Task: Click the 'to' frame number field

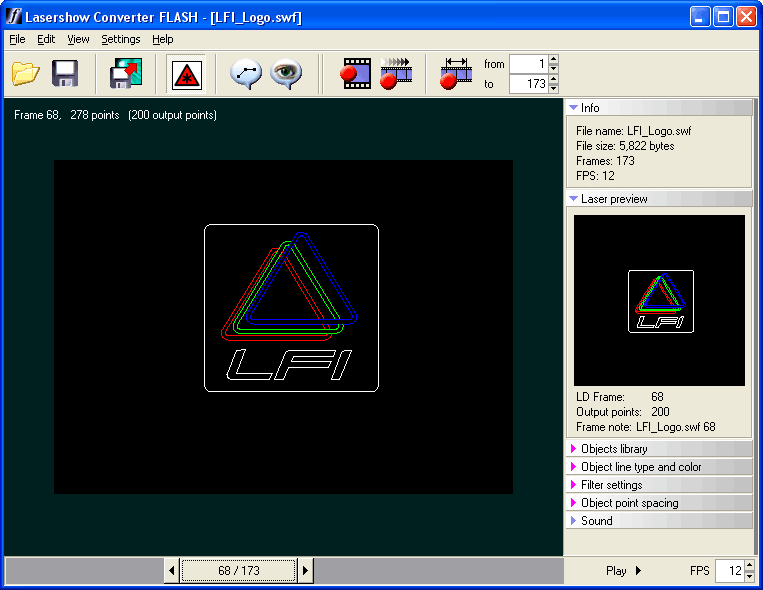Action: tap(529, 84)
